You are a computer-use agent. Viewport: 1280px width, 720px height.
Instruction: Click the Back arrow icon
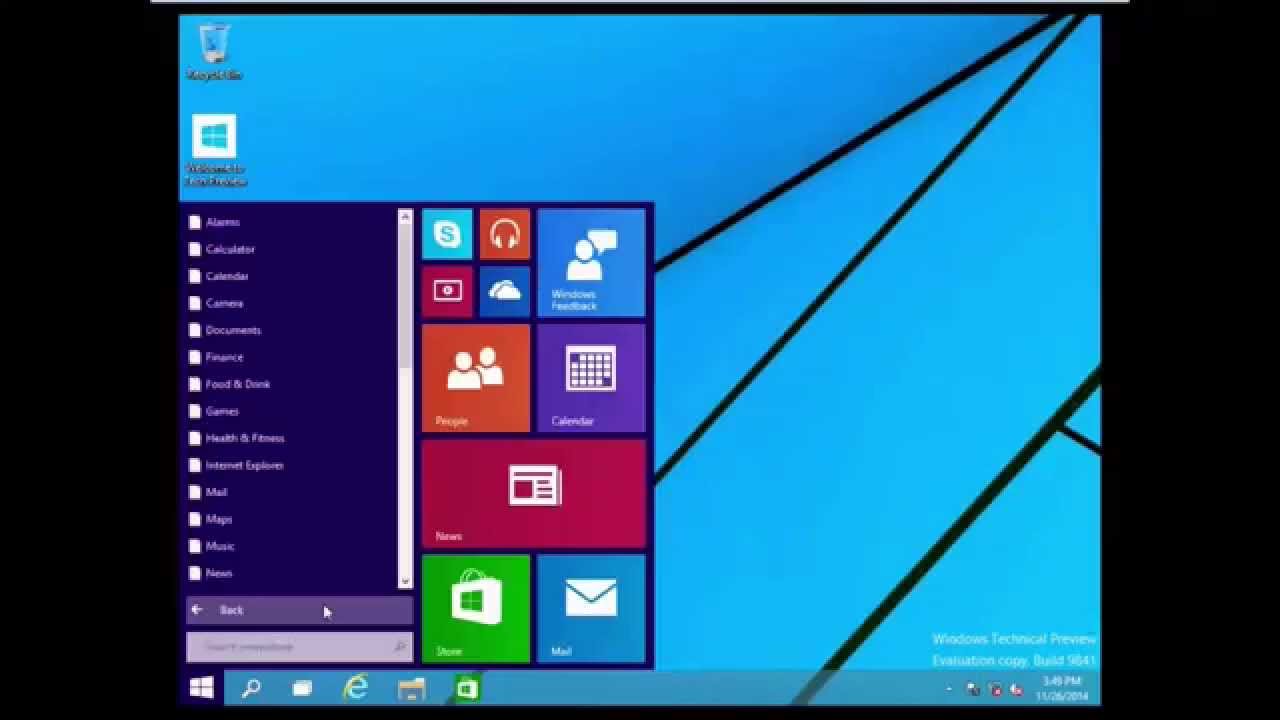point(197,609)
